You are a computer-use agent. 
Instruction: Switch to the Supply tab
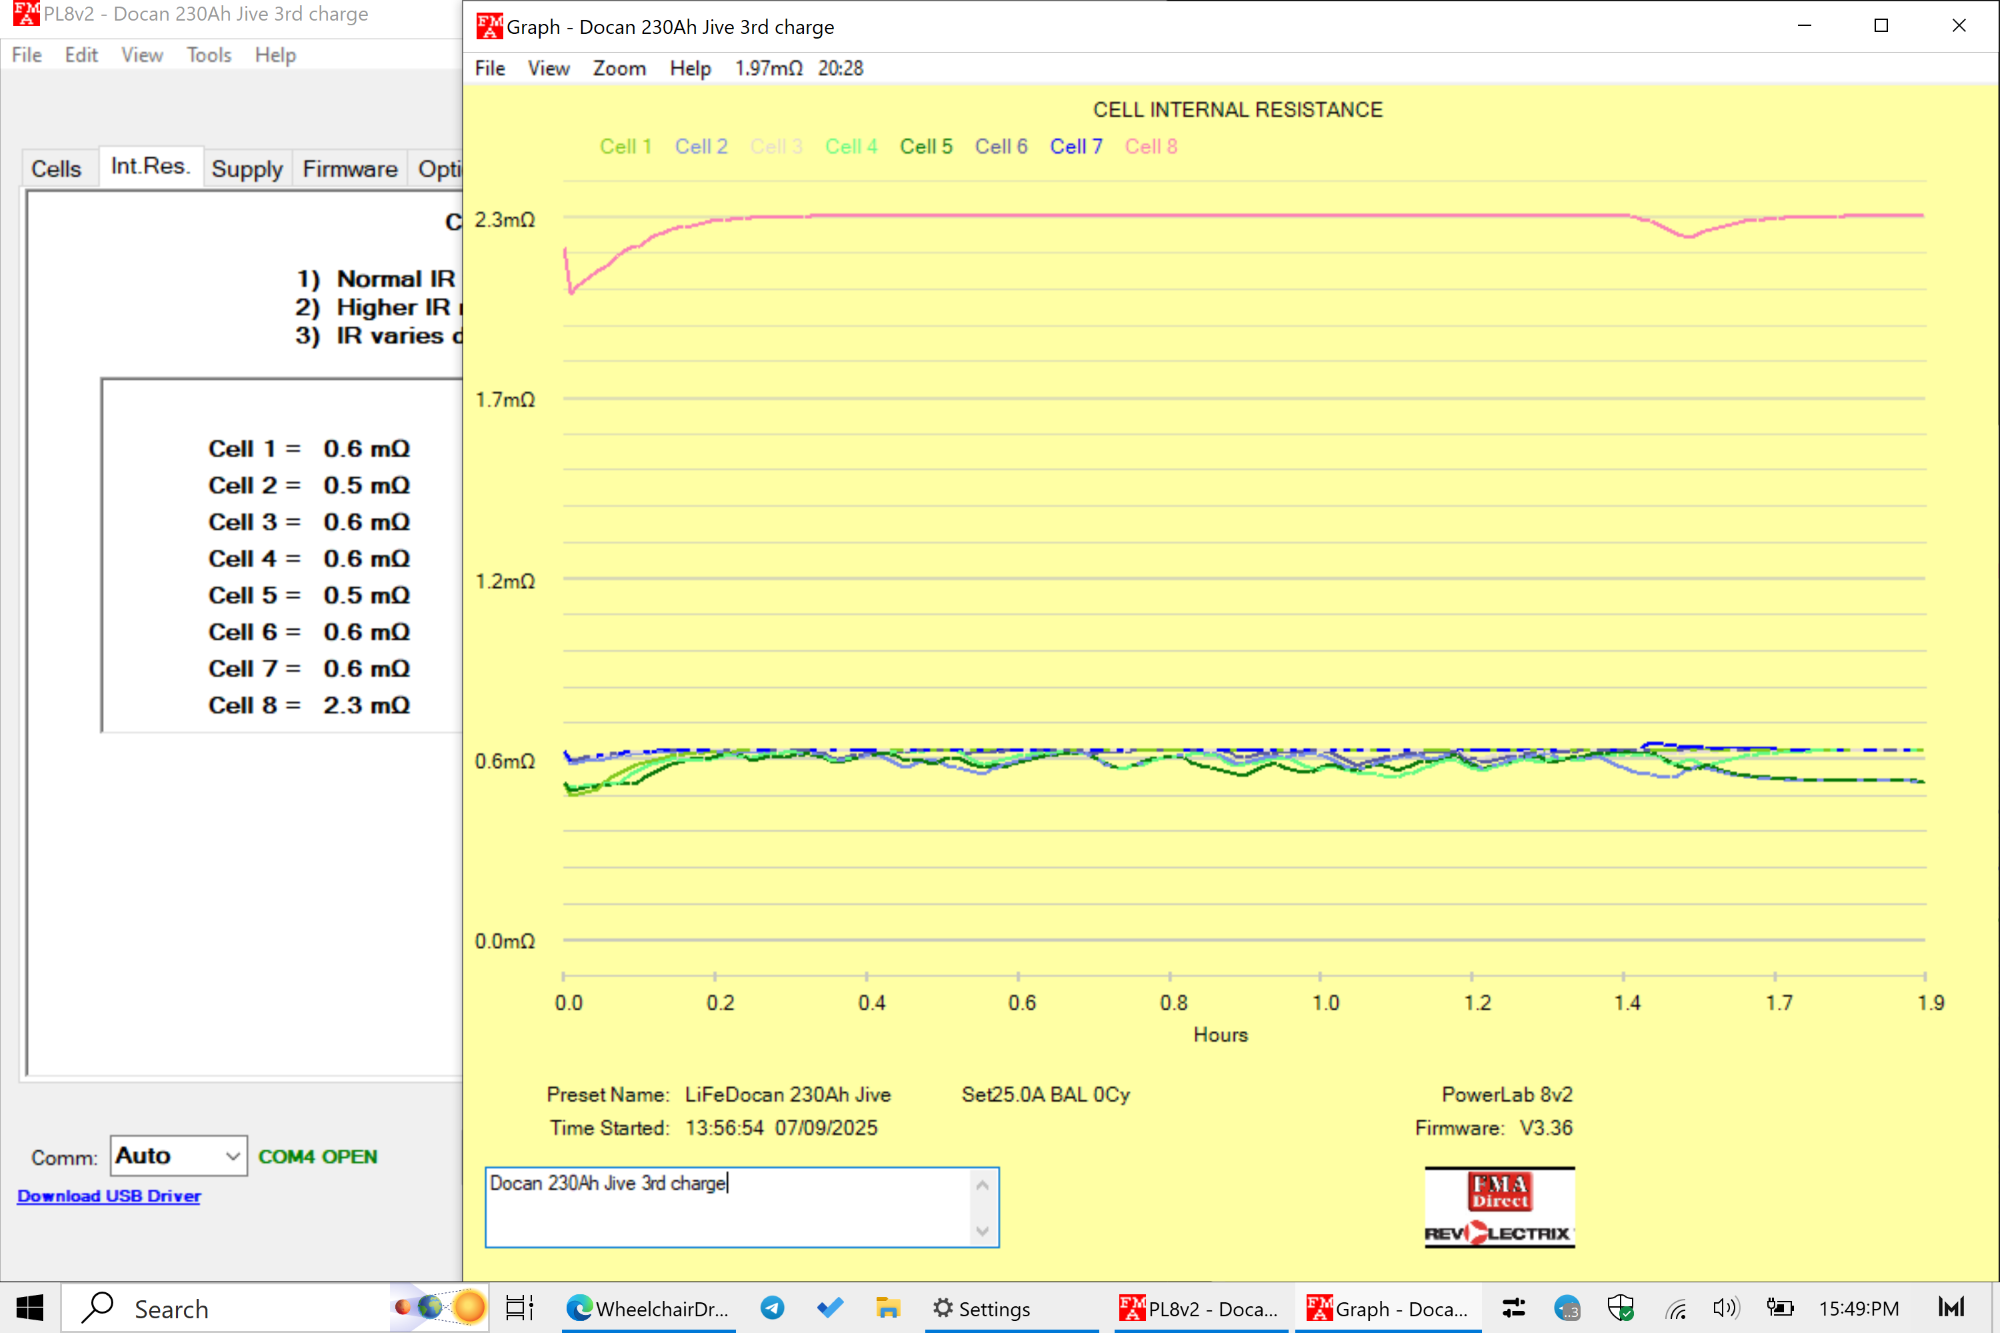coord(246,169)
